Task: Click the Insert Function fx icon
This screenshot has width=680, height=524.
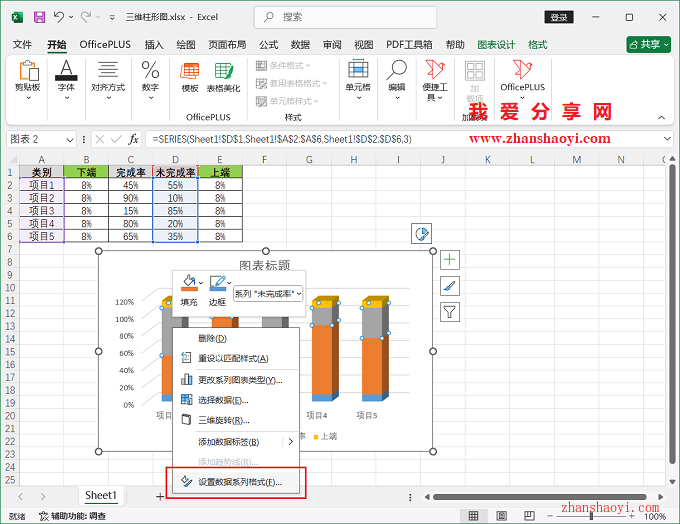Action: tap(133, 139)
